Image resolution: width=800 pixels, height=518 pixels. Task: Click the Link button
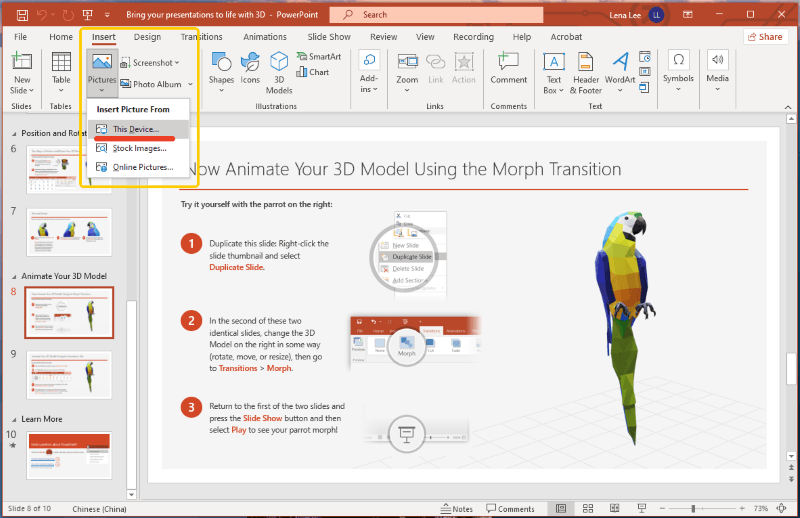(x=436, y=68)
